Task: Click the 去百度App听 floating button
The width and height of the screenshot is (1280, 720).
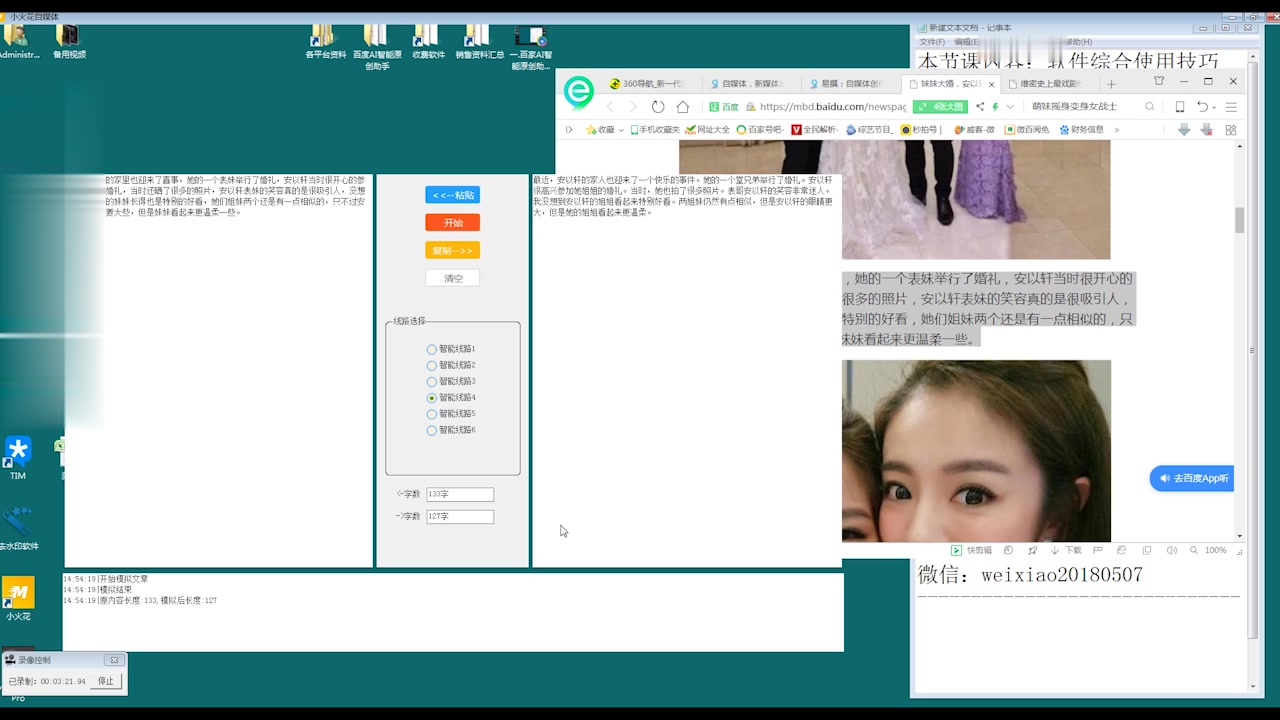Action: [x=1192, y=478]
